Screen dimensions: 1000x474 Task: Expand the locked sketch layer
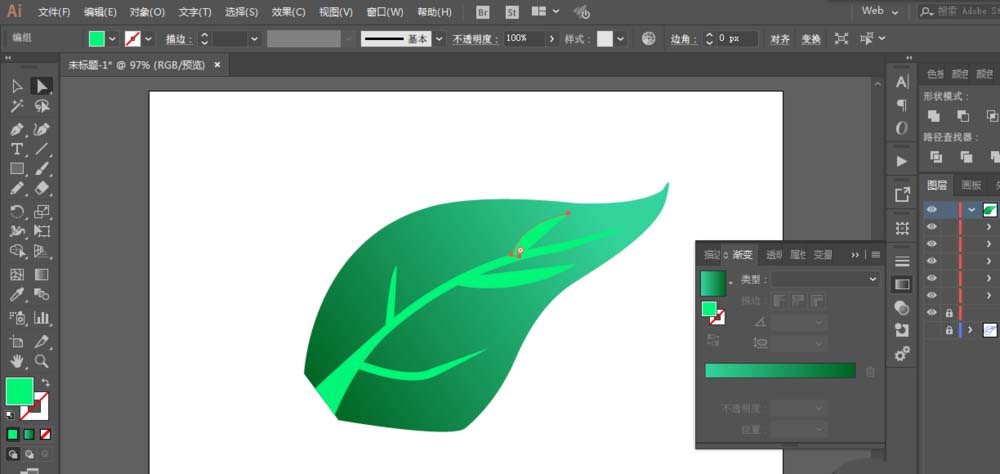[970, 330]
